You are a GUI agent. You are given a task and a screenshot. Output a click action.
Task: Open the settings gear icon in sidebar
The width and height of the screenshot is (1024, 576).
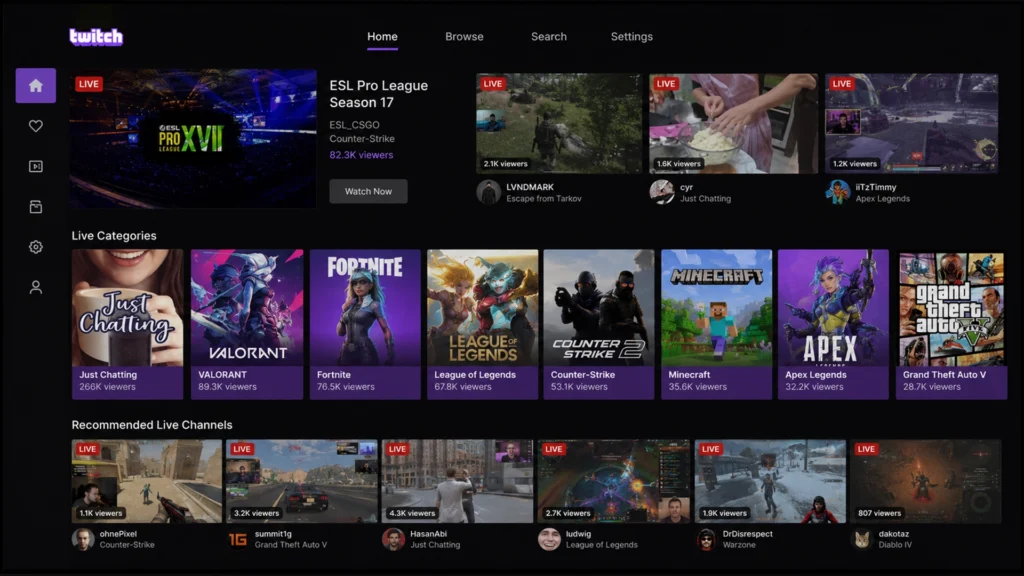[36, 247]
